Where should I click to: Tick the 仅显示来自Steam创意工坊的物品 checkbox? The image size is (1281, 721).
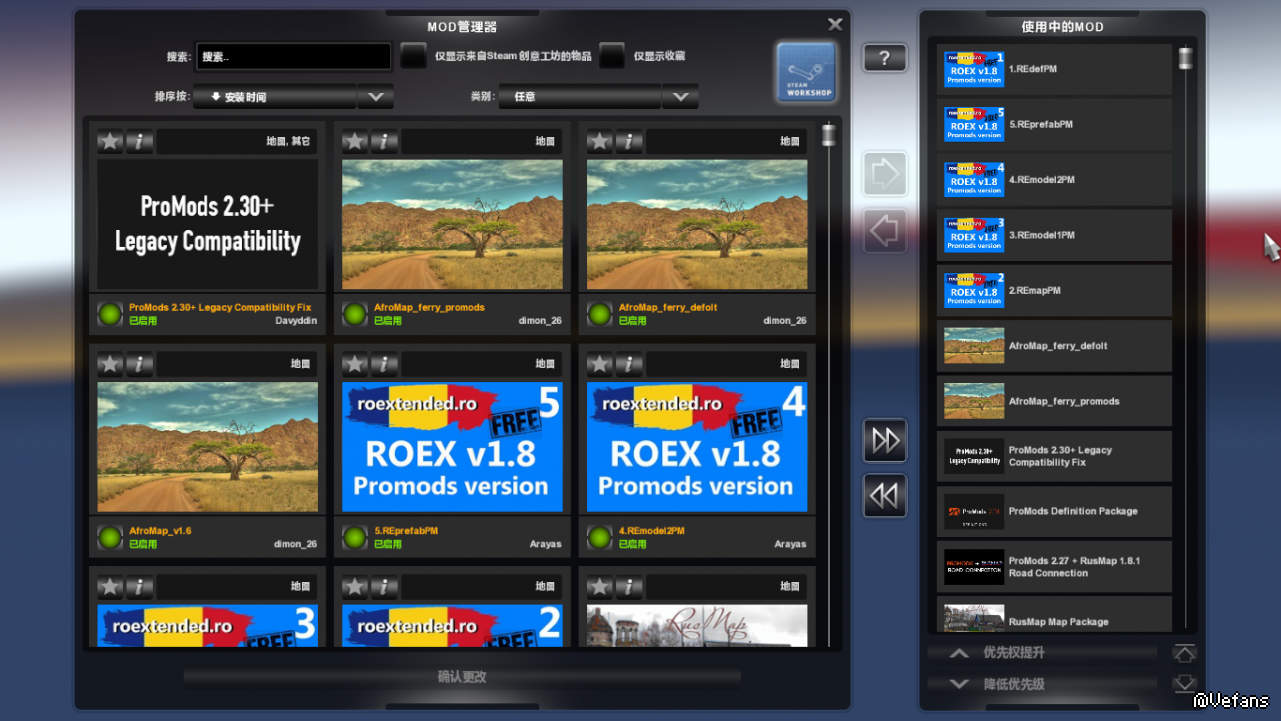coord(413,56)
